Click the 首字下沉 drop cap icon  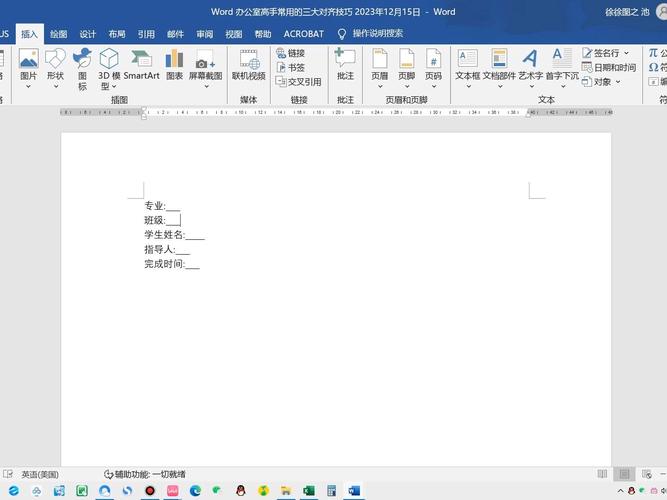click(x=562, y=58)
